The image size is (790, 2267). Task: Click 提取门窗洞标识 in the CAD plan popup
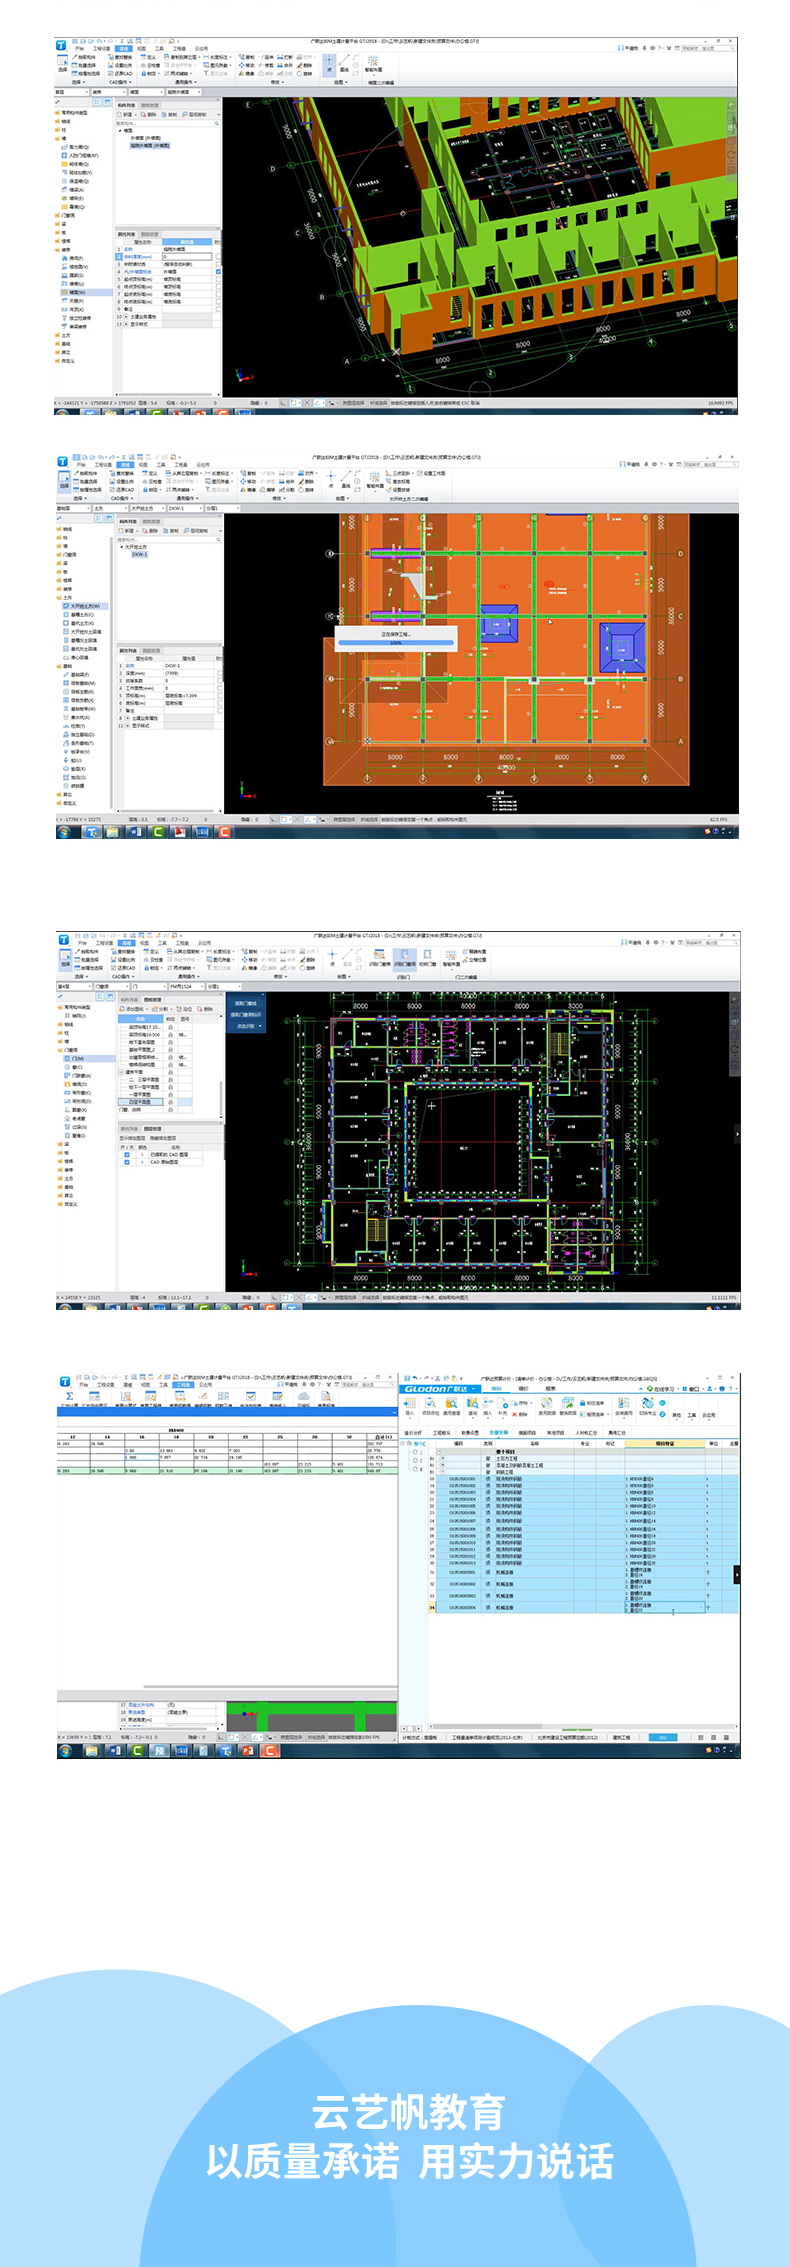click(x=246, y=1014)
